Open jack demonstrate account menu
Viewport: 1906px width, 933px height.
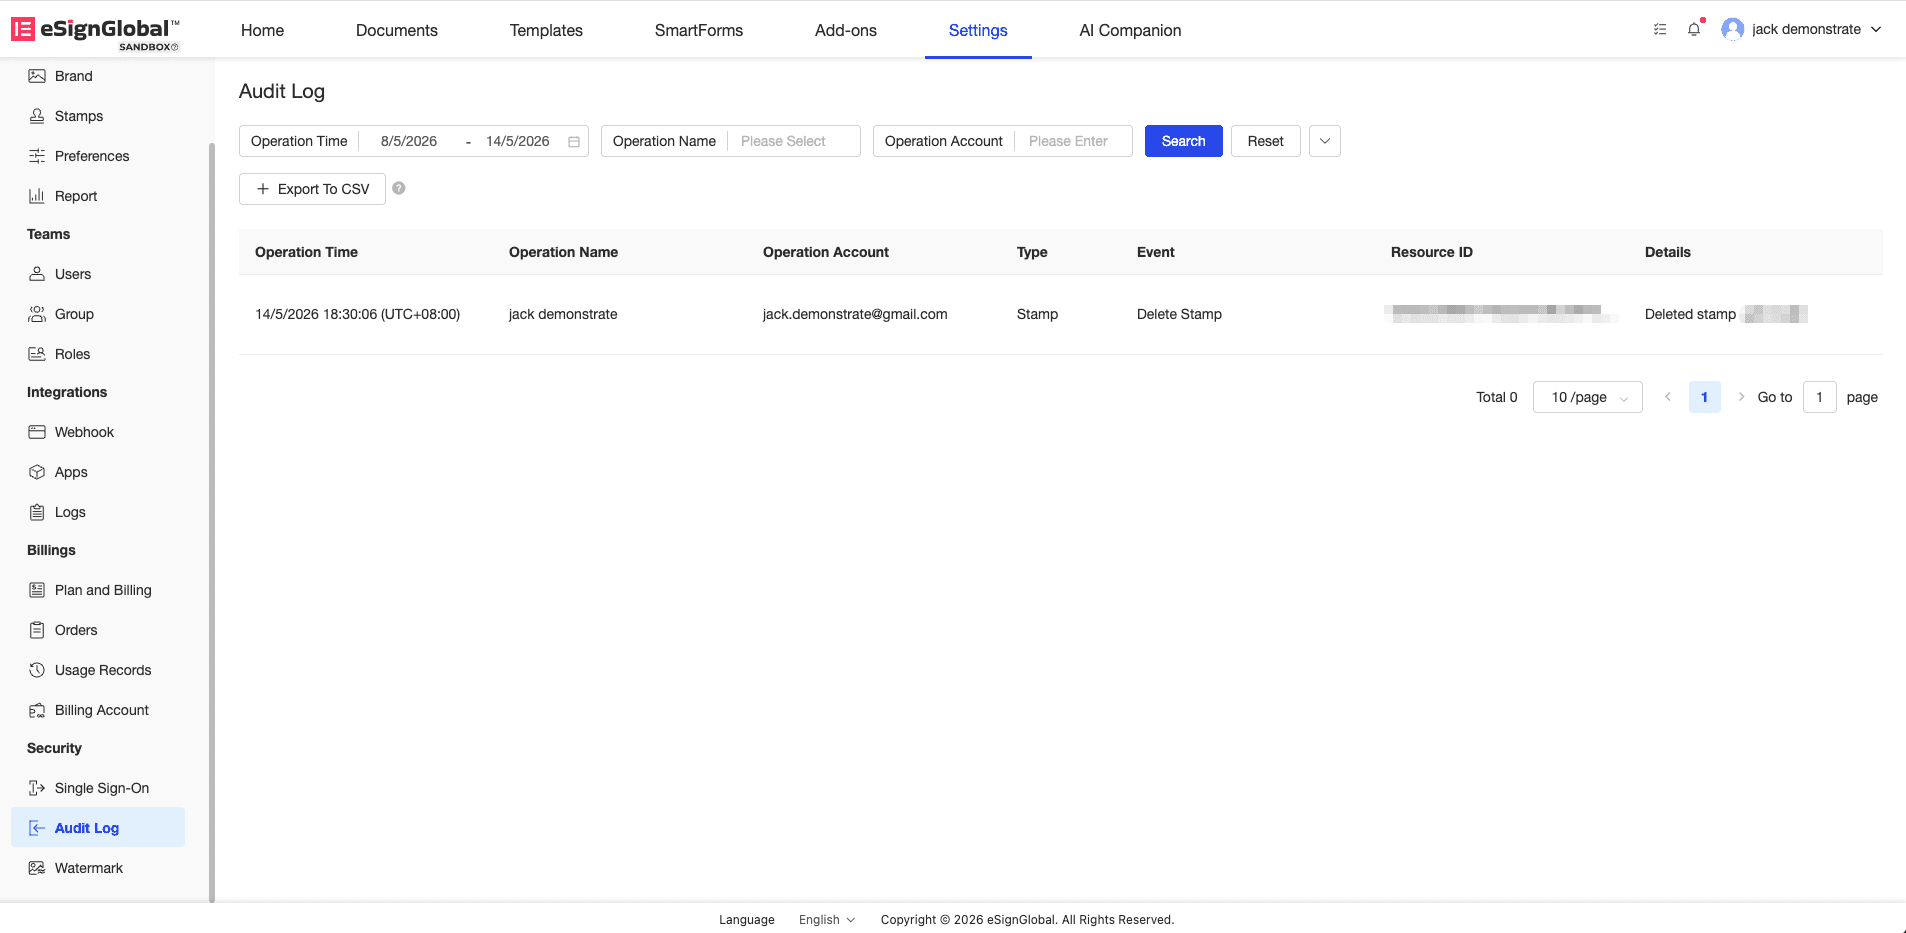click(x=1802, y=29)
